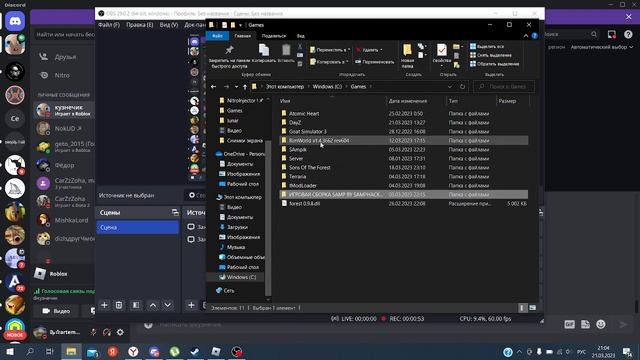640x360 pixels.
Task: Select the 'Сцена' scene in OBS
Action: (x=138, y=227)
